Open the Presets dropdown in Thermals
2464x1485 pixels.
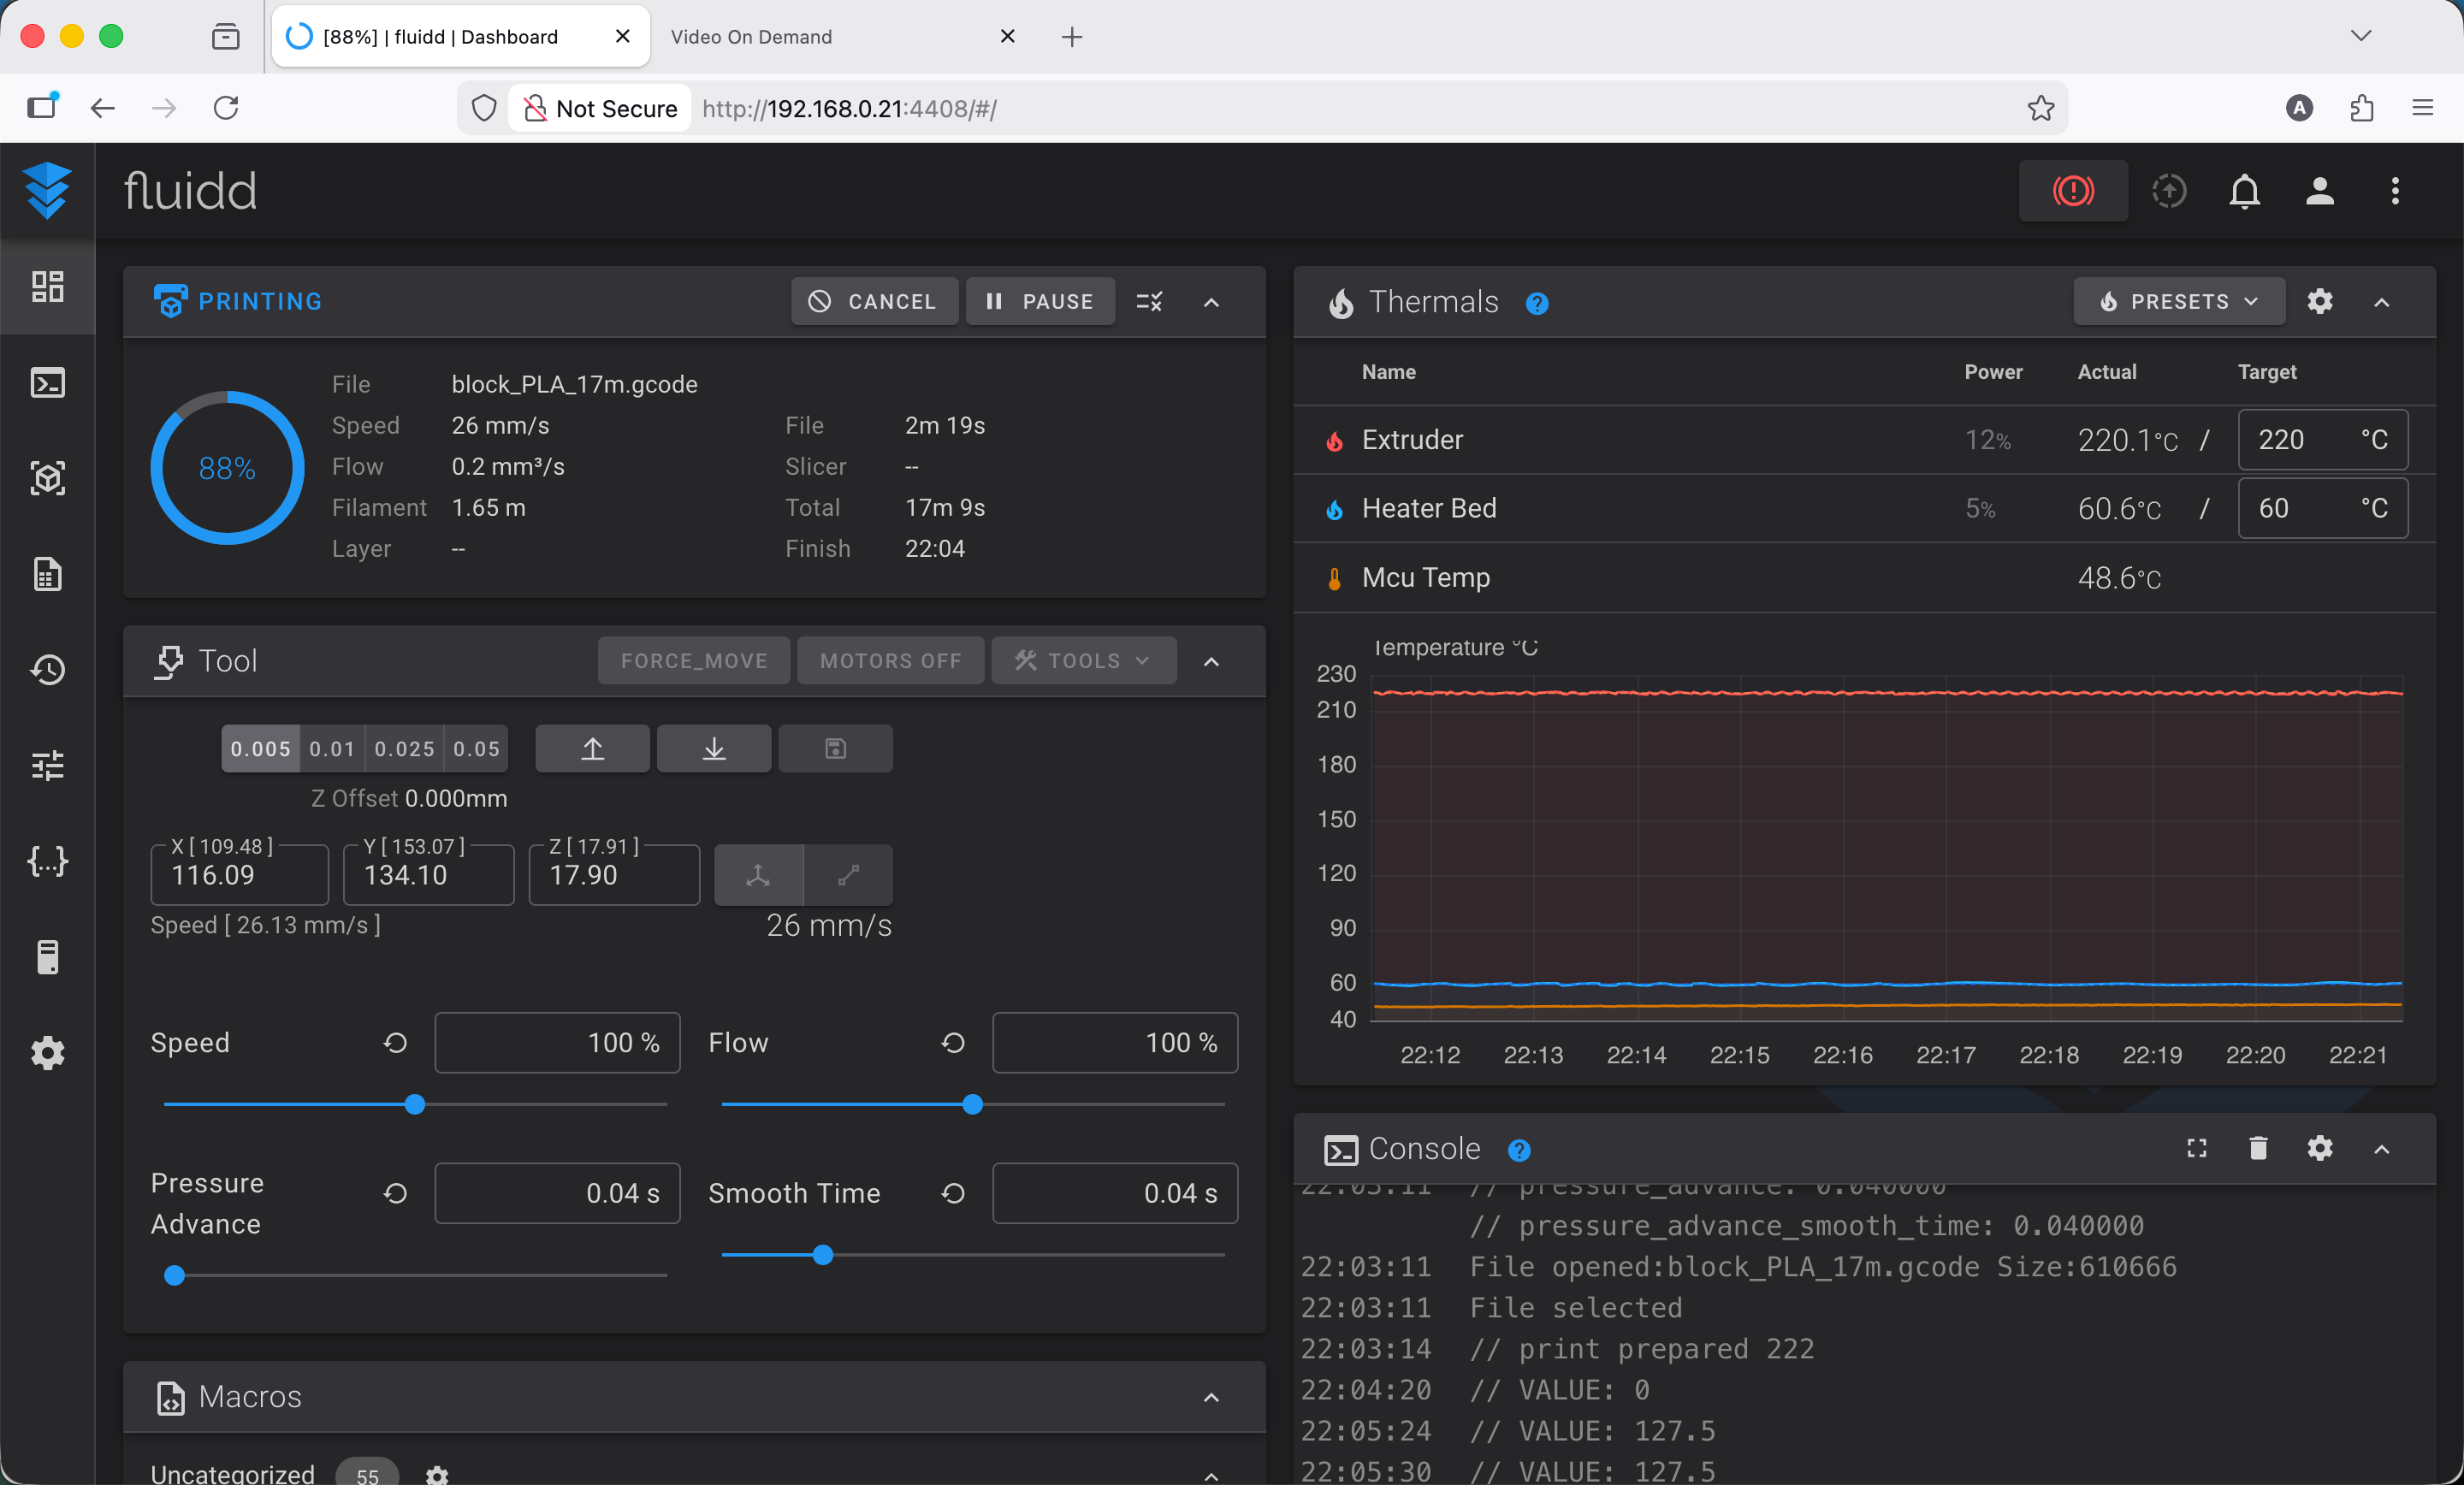(x=2178, y=302)
